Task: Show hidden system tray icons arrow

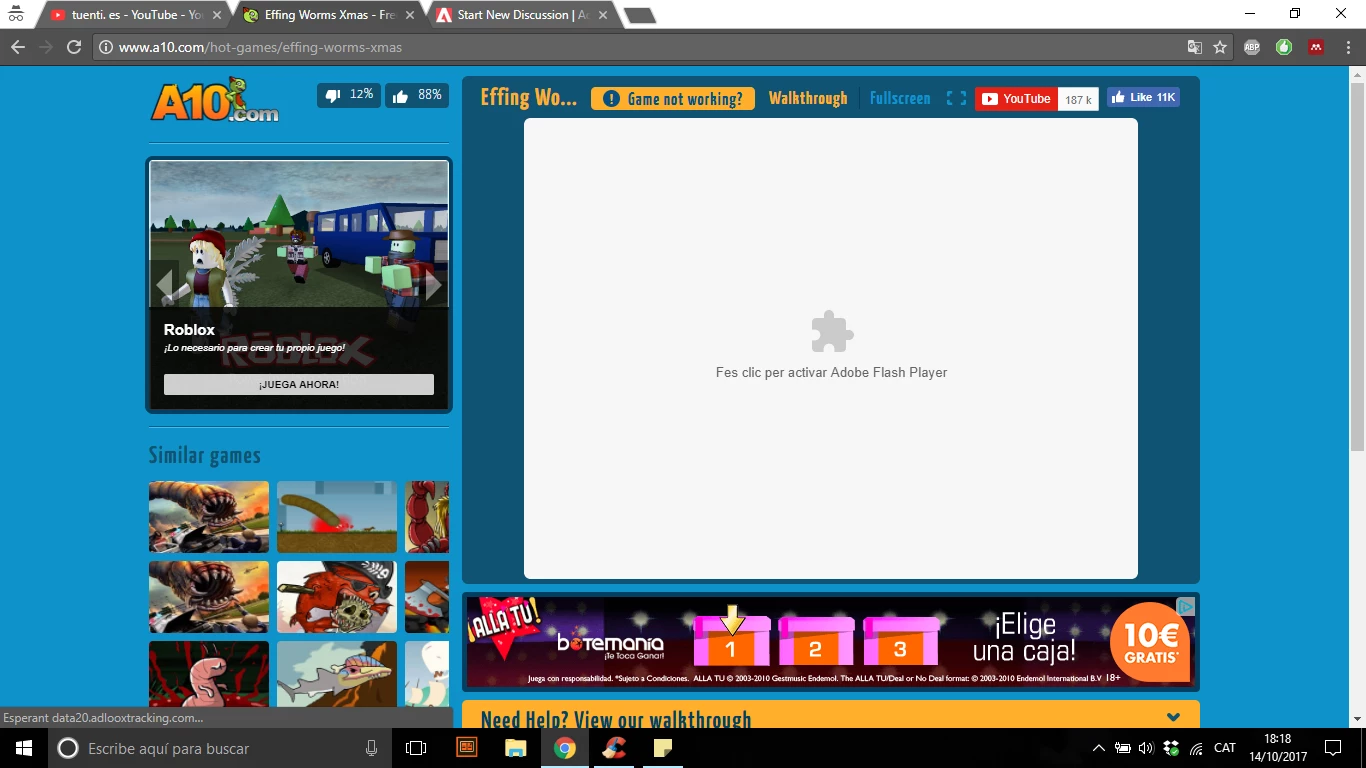Action: point(1098,748)
